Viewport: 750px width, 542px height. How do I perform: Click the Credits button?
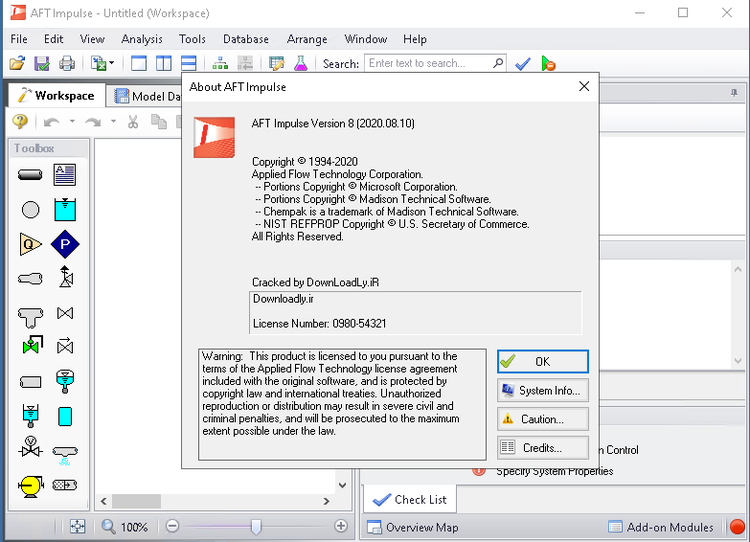[542, 448]
